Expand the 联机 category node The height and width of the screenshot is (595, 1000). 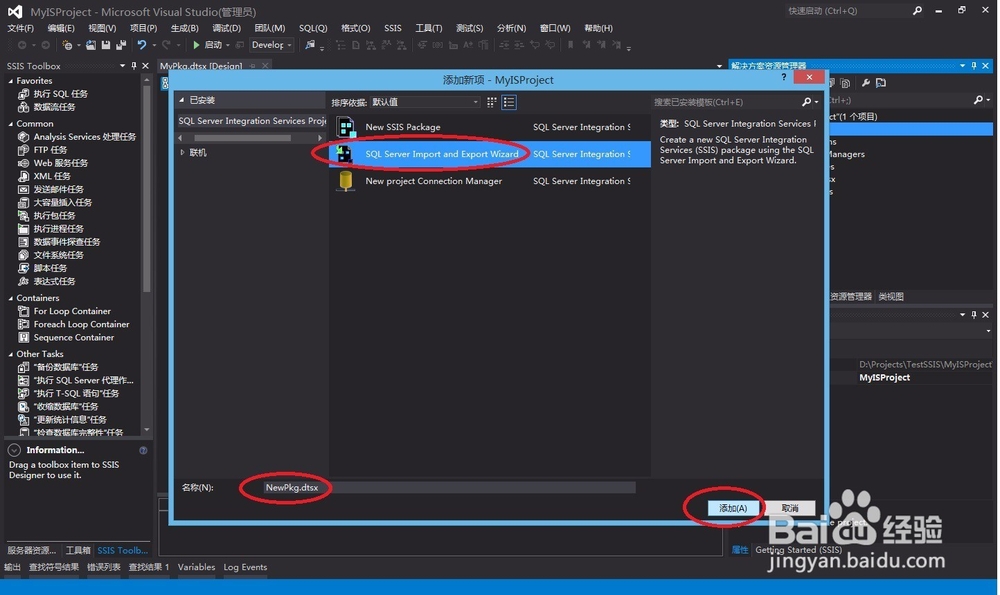[x=182, y=152]
